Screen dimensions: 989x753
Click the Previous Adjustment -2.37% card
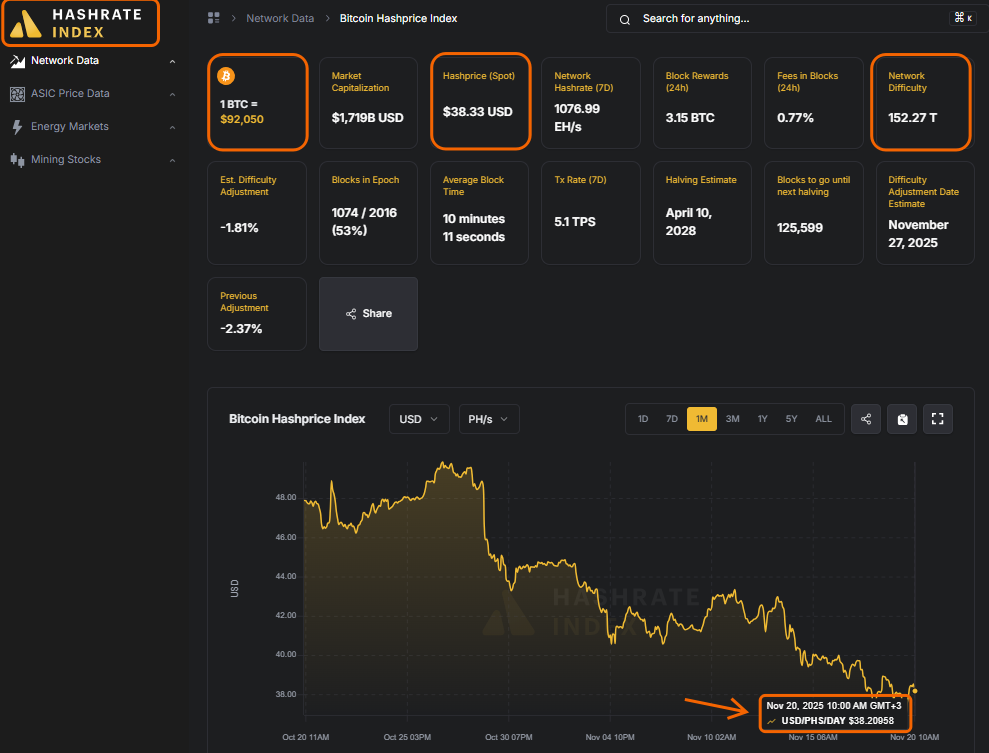(257, 314)
